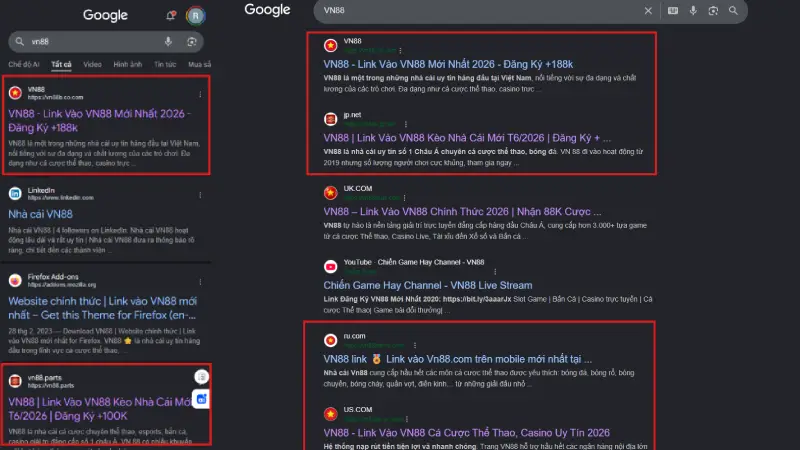Click LinkedIn favicon in left results
The width and height of the screenshot is (800, 450).
tap(15, 193)
